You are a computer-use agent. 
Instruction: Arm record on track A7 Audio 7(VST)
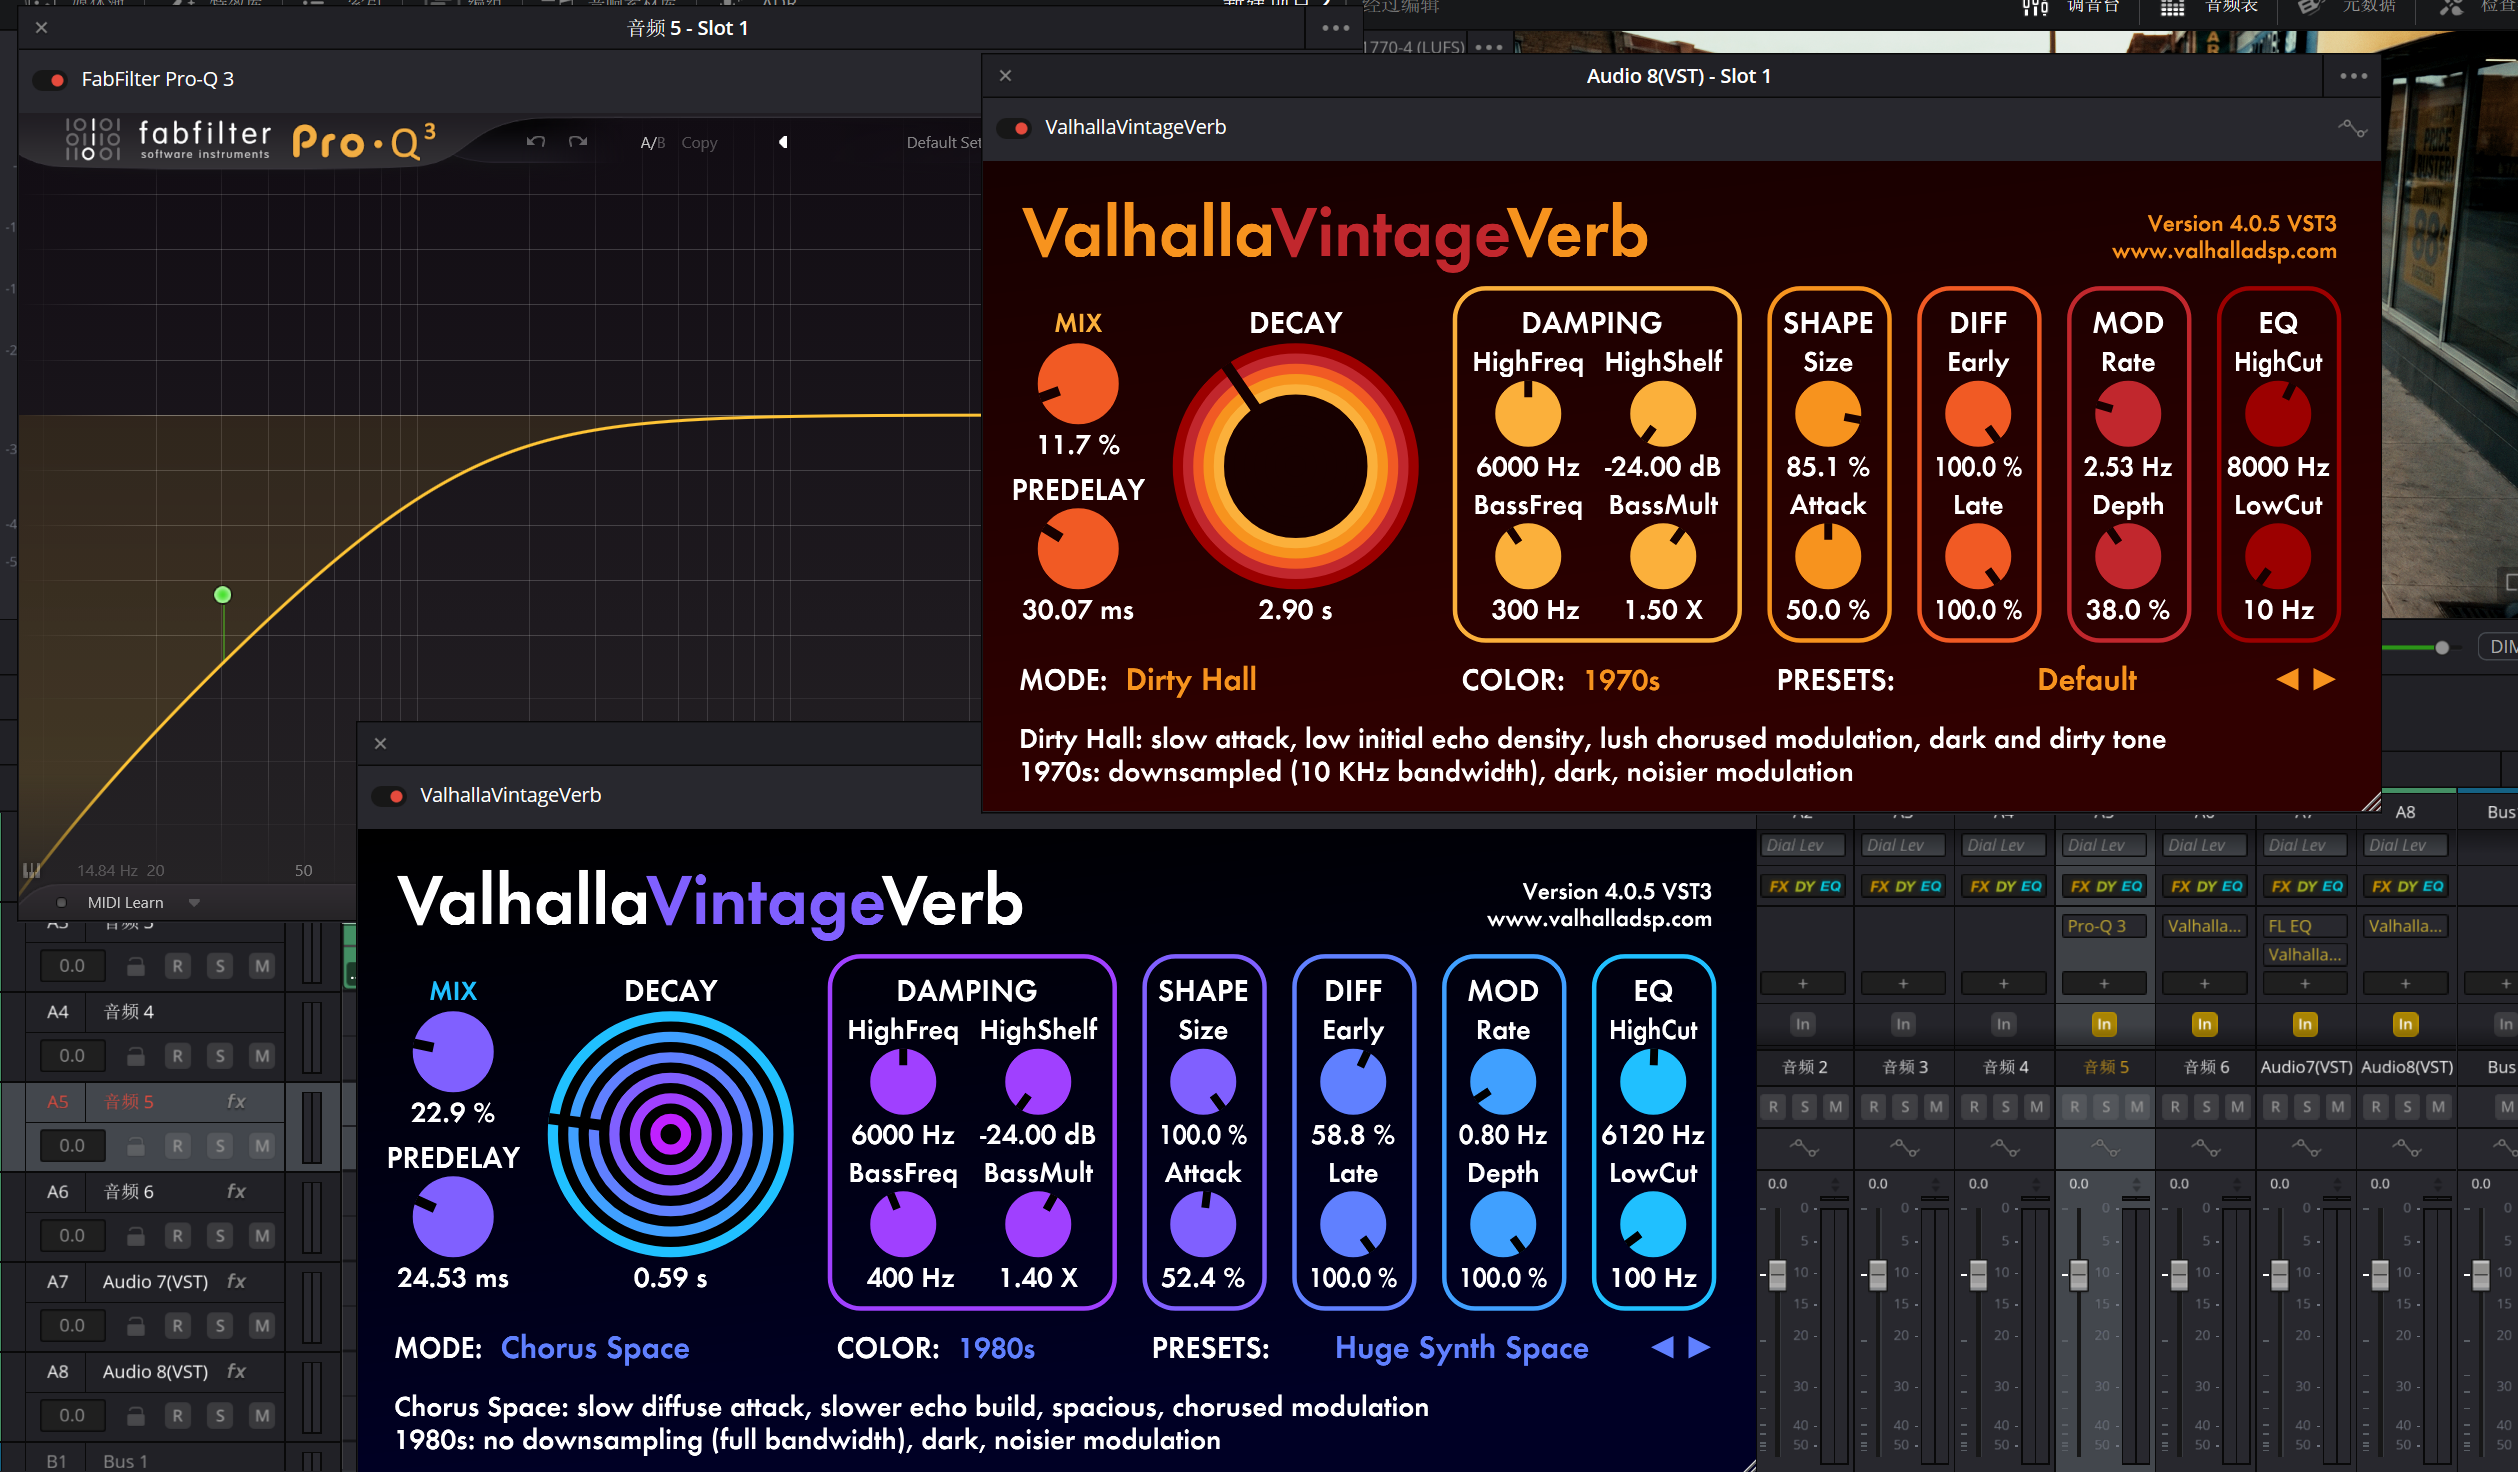coord(178,1326)
